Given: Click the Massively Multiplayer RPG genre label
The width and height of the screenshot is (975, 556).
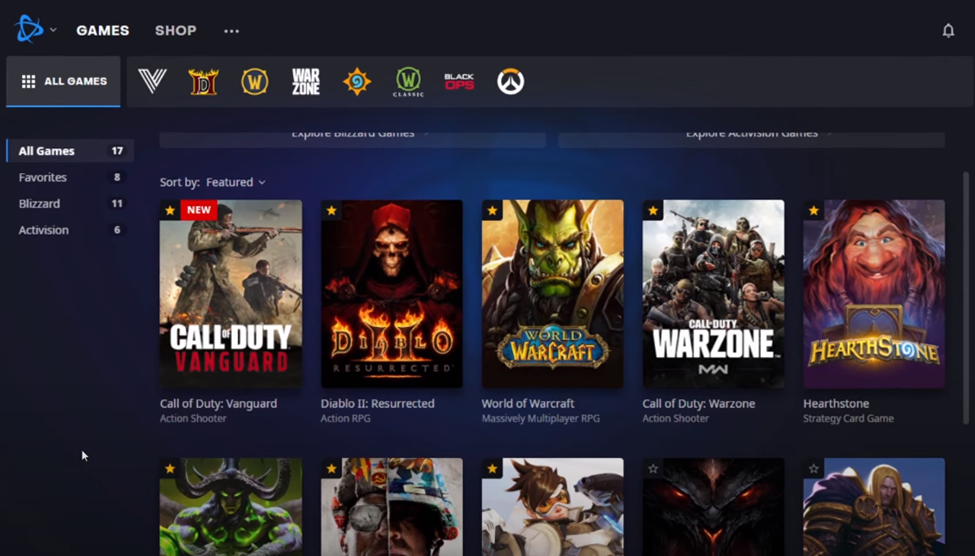Looking at the screenshot, I should click(x=540, y=419).
